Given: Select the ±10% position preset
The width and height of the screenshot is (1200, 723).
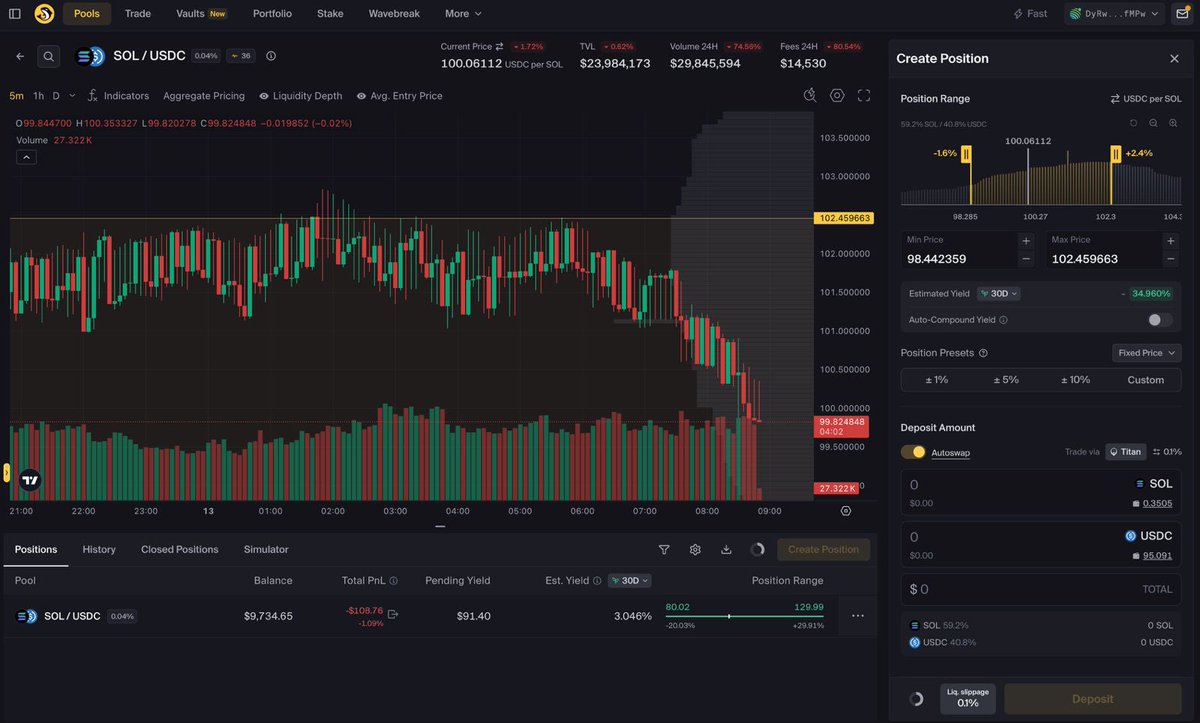Looking at the screenshot, I should click(1076, 380).
